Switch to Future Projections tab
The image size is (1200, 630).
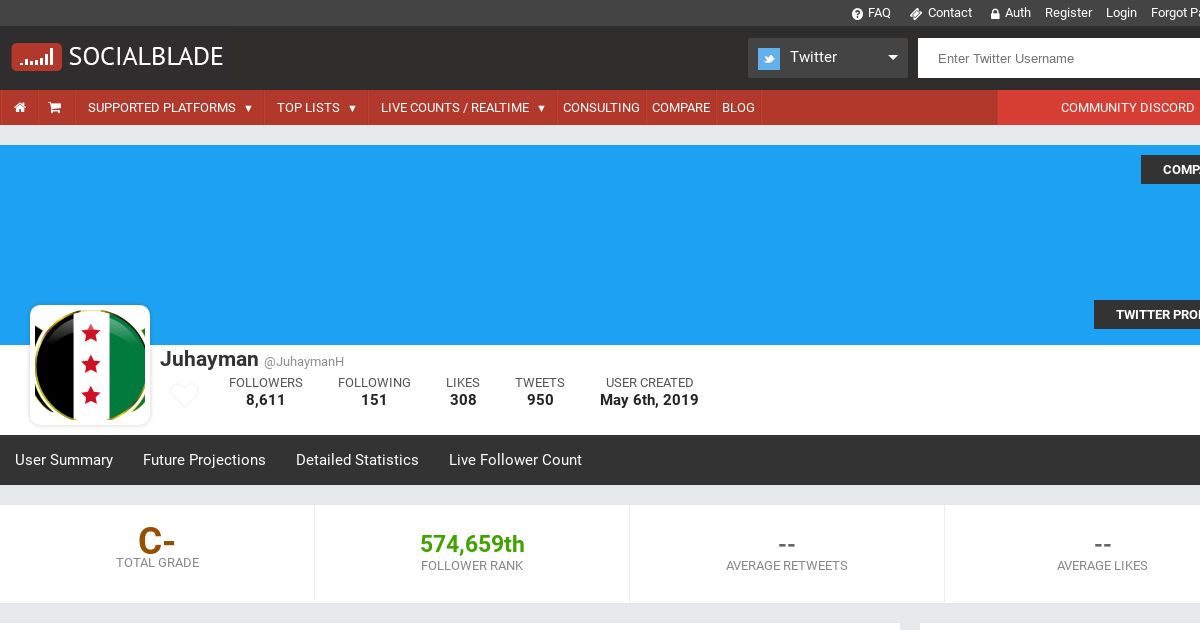pos(204,460)
